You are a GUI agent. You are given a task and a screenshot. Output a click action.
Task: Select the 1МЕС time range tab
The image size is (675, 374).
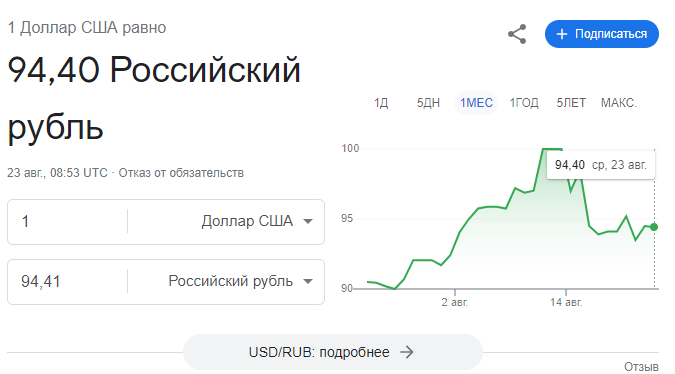(476, 103)
